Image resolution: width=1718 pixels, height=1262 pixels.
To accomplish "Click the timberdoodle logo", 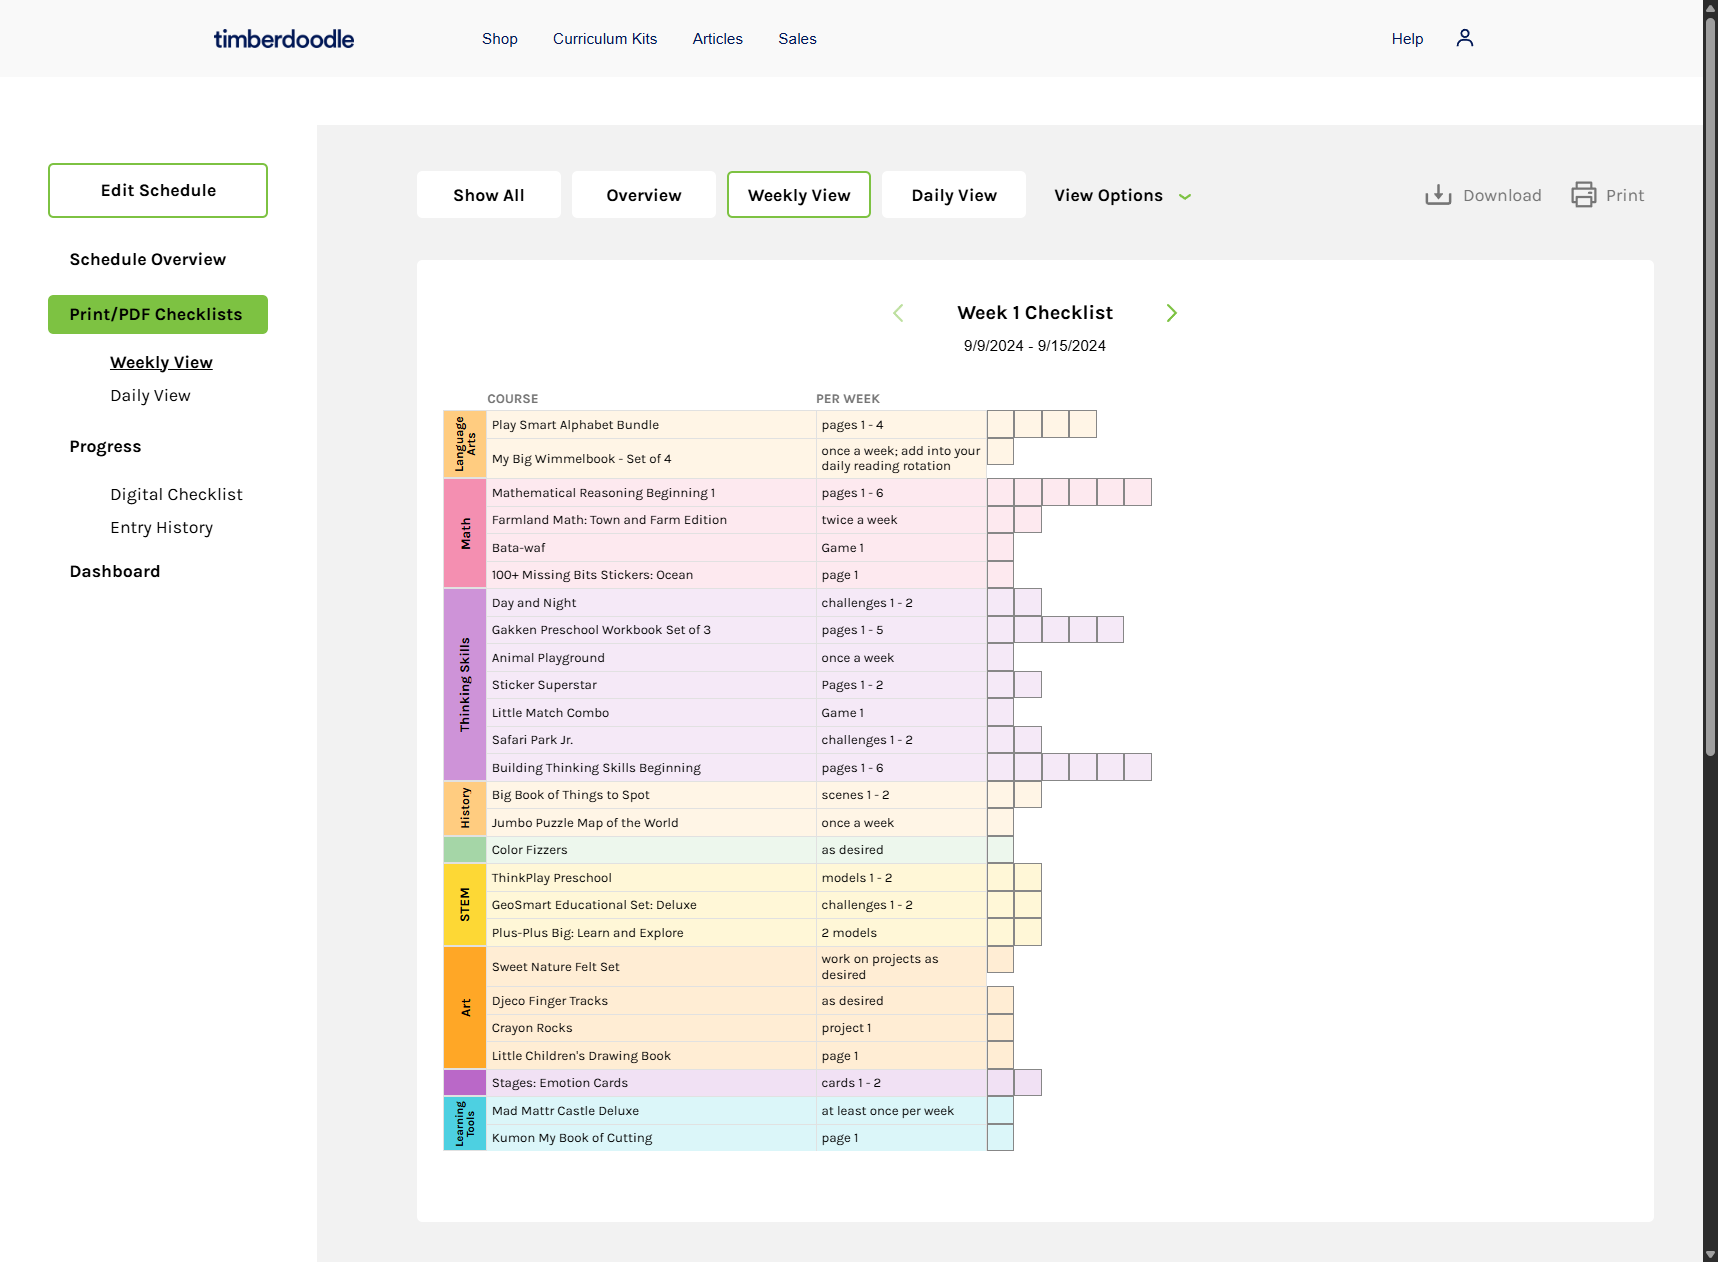I will pos(284,39).
